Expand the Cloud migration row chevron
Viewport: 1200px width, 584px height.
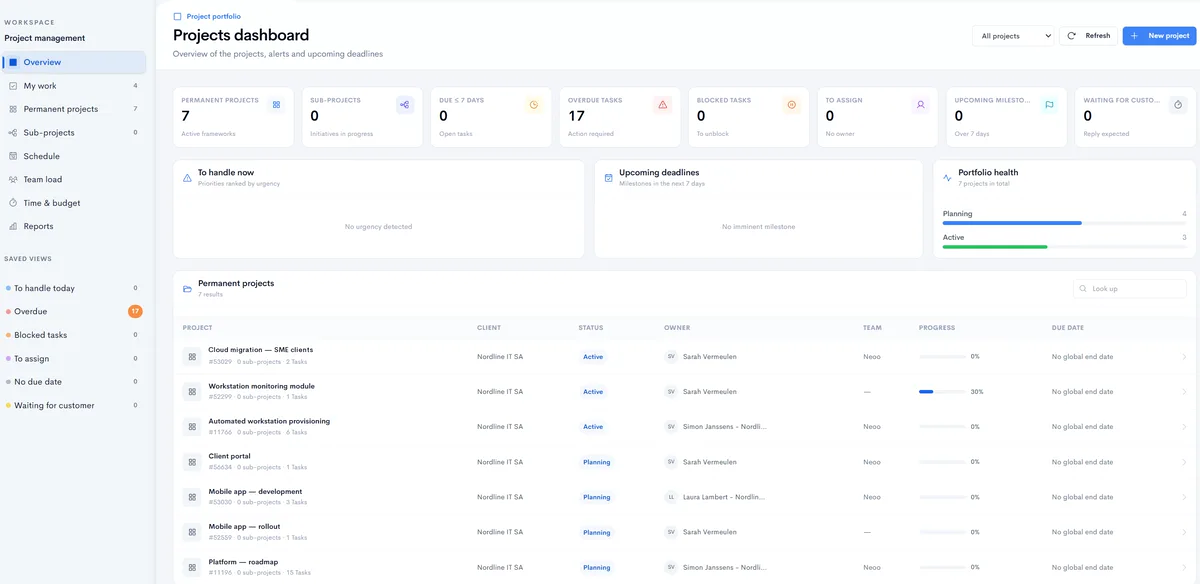point(1184,357)
